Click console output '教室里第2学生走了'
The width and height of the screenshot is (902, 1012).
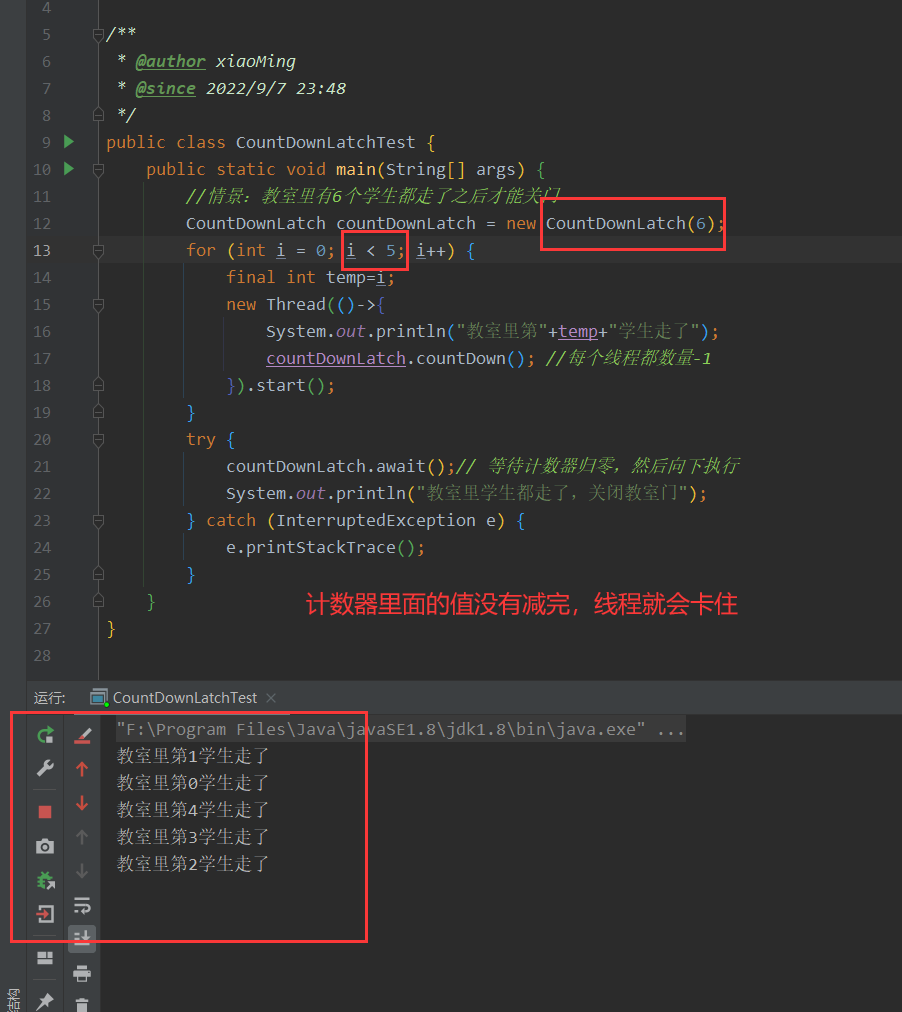click(x=192, y=864)
